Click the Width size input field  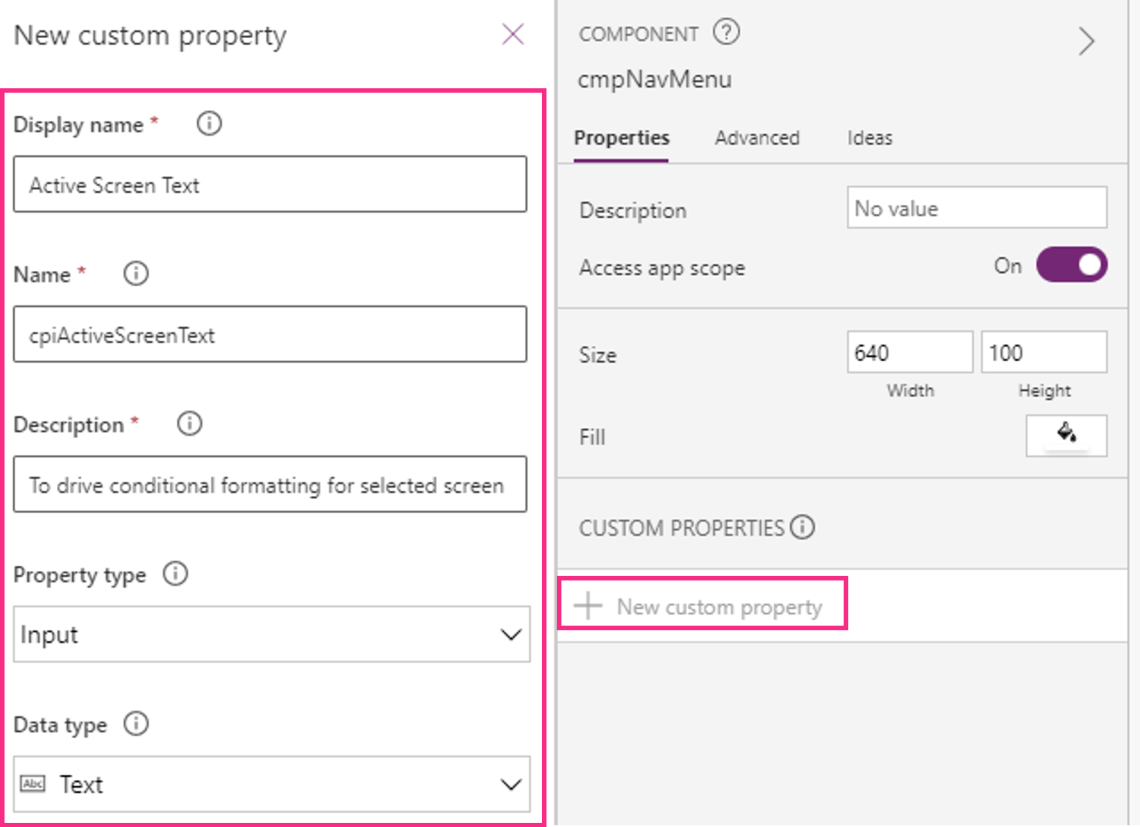tap(909, 353)
